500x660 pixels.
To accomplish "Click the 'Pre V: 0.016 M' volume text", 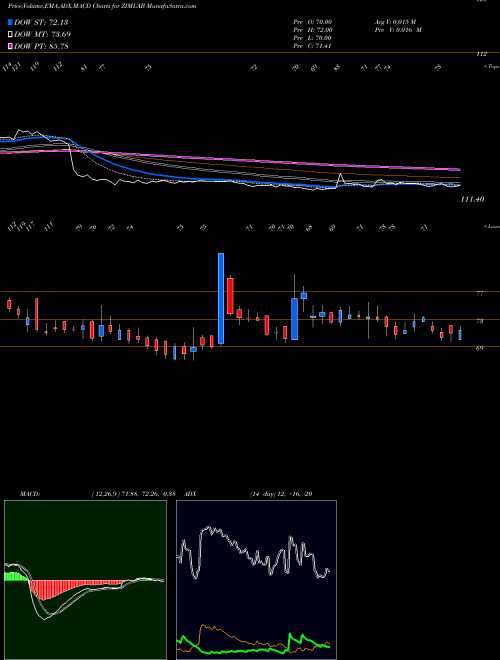I will pos(398,30).
